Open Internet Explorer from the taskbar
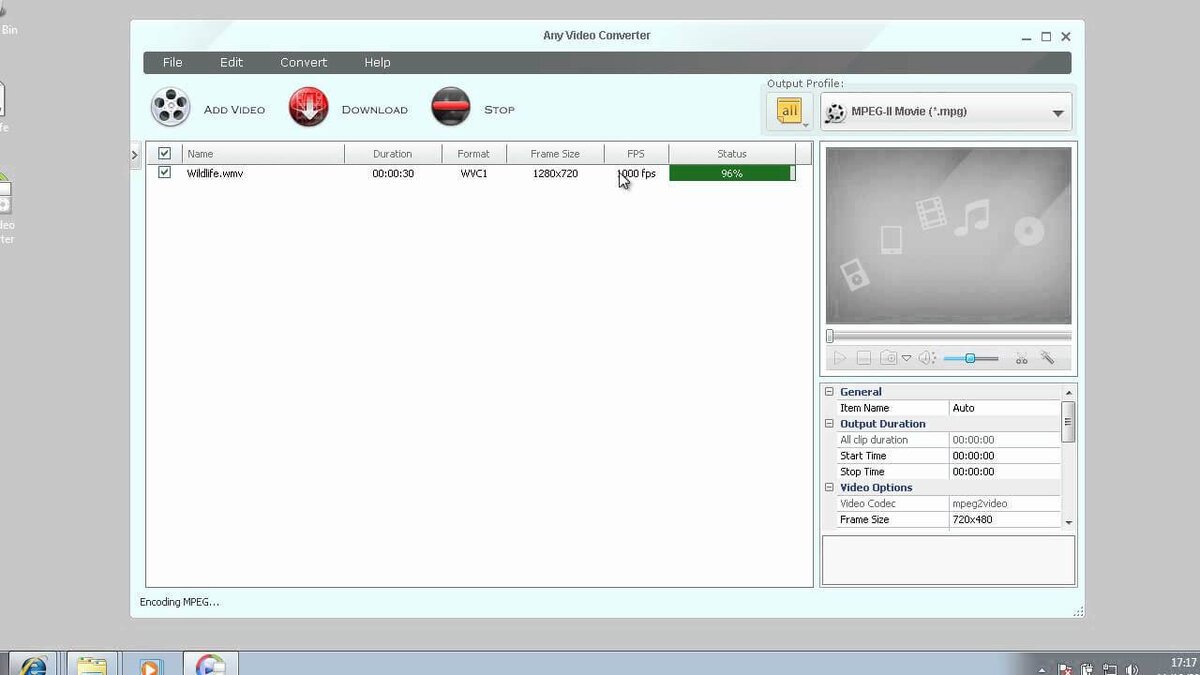This screenshot has height=675, width=1200. coord(33,665)
